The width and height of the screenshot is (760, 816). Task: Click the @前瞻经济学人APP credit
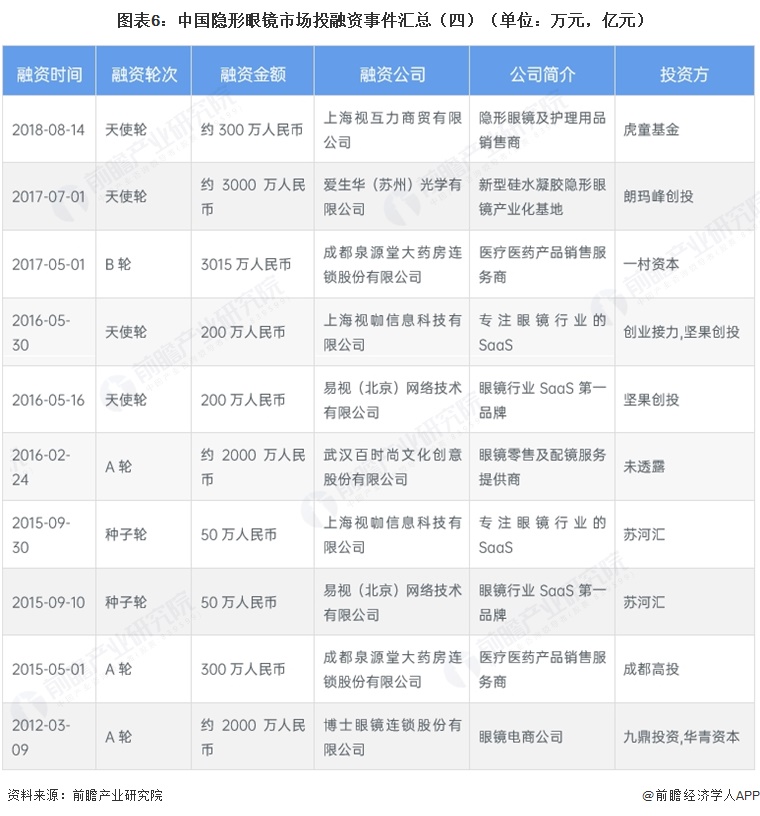pyautogui.click(x=700, y=795)
